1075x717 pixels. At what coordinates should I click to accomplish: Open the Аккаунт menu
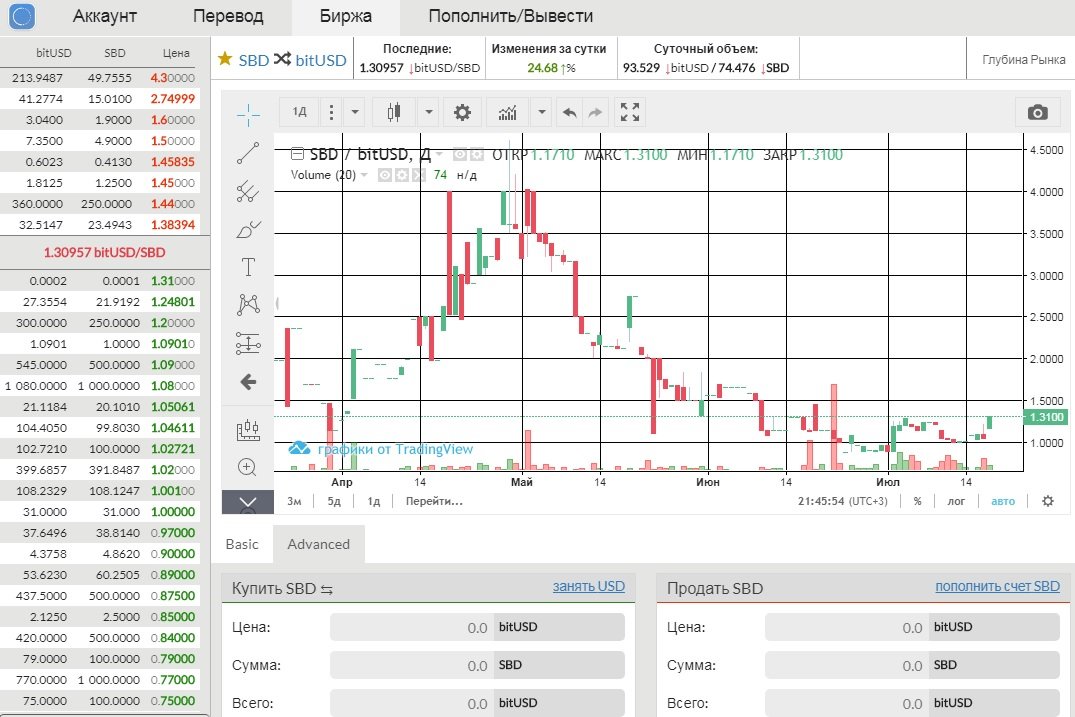[x=105, y=16]
